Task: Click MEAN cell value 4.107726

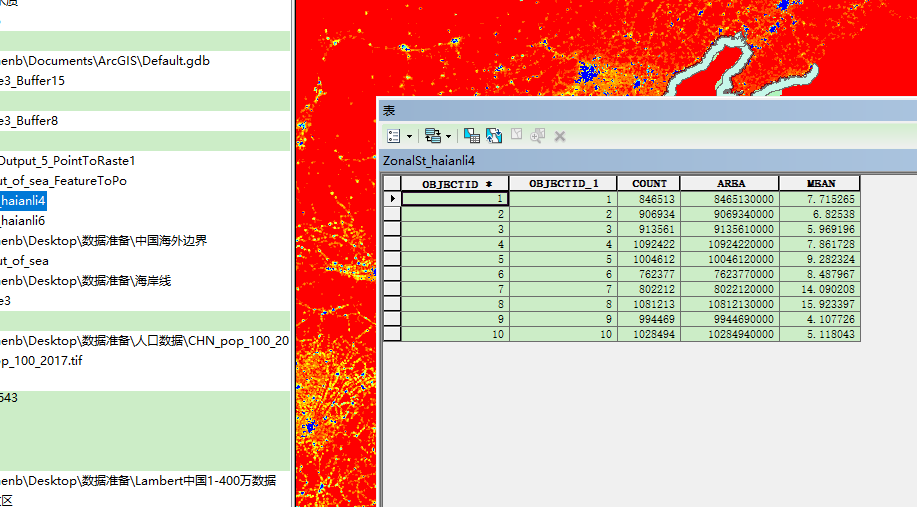Action: [x=820, y=319]
